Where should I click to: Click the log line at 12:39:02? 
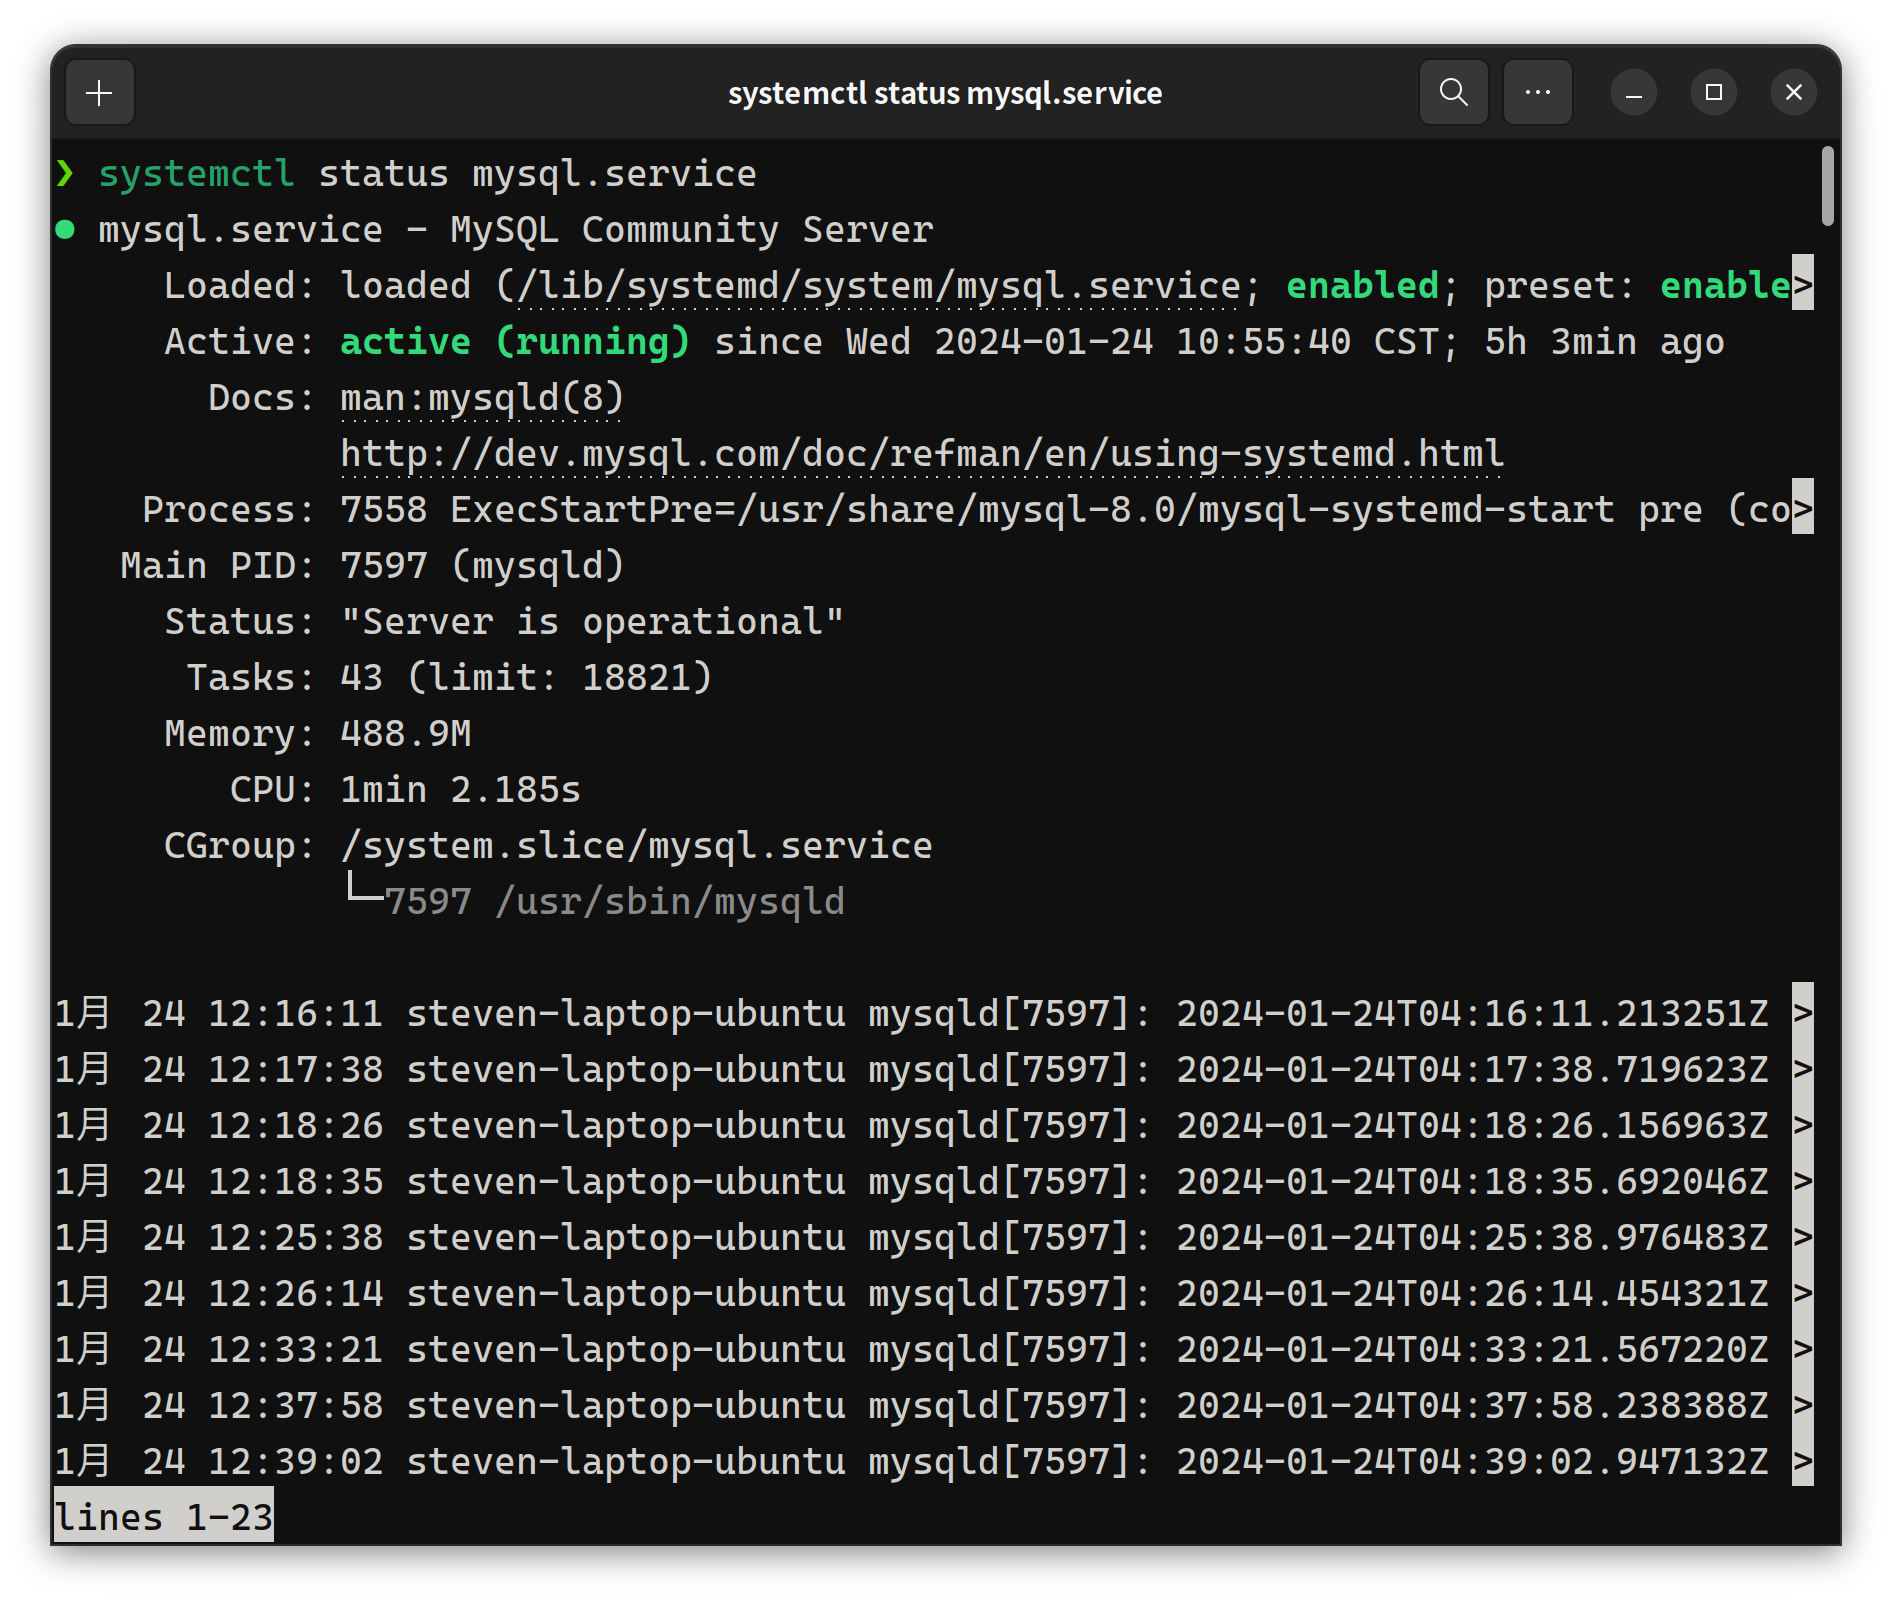[x=933, y=1462]
